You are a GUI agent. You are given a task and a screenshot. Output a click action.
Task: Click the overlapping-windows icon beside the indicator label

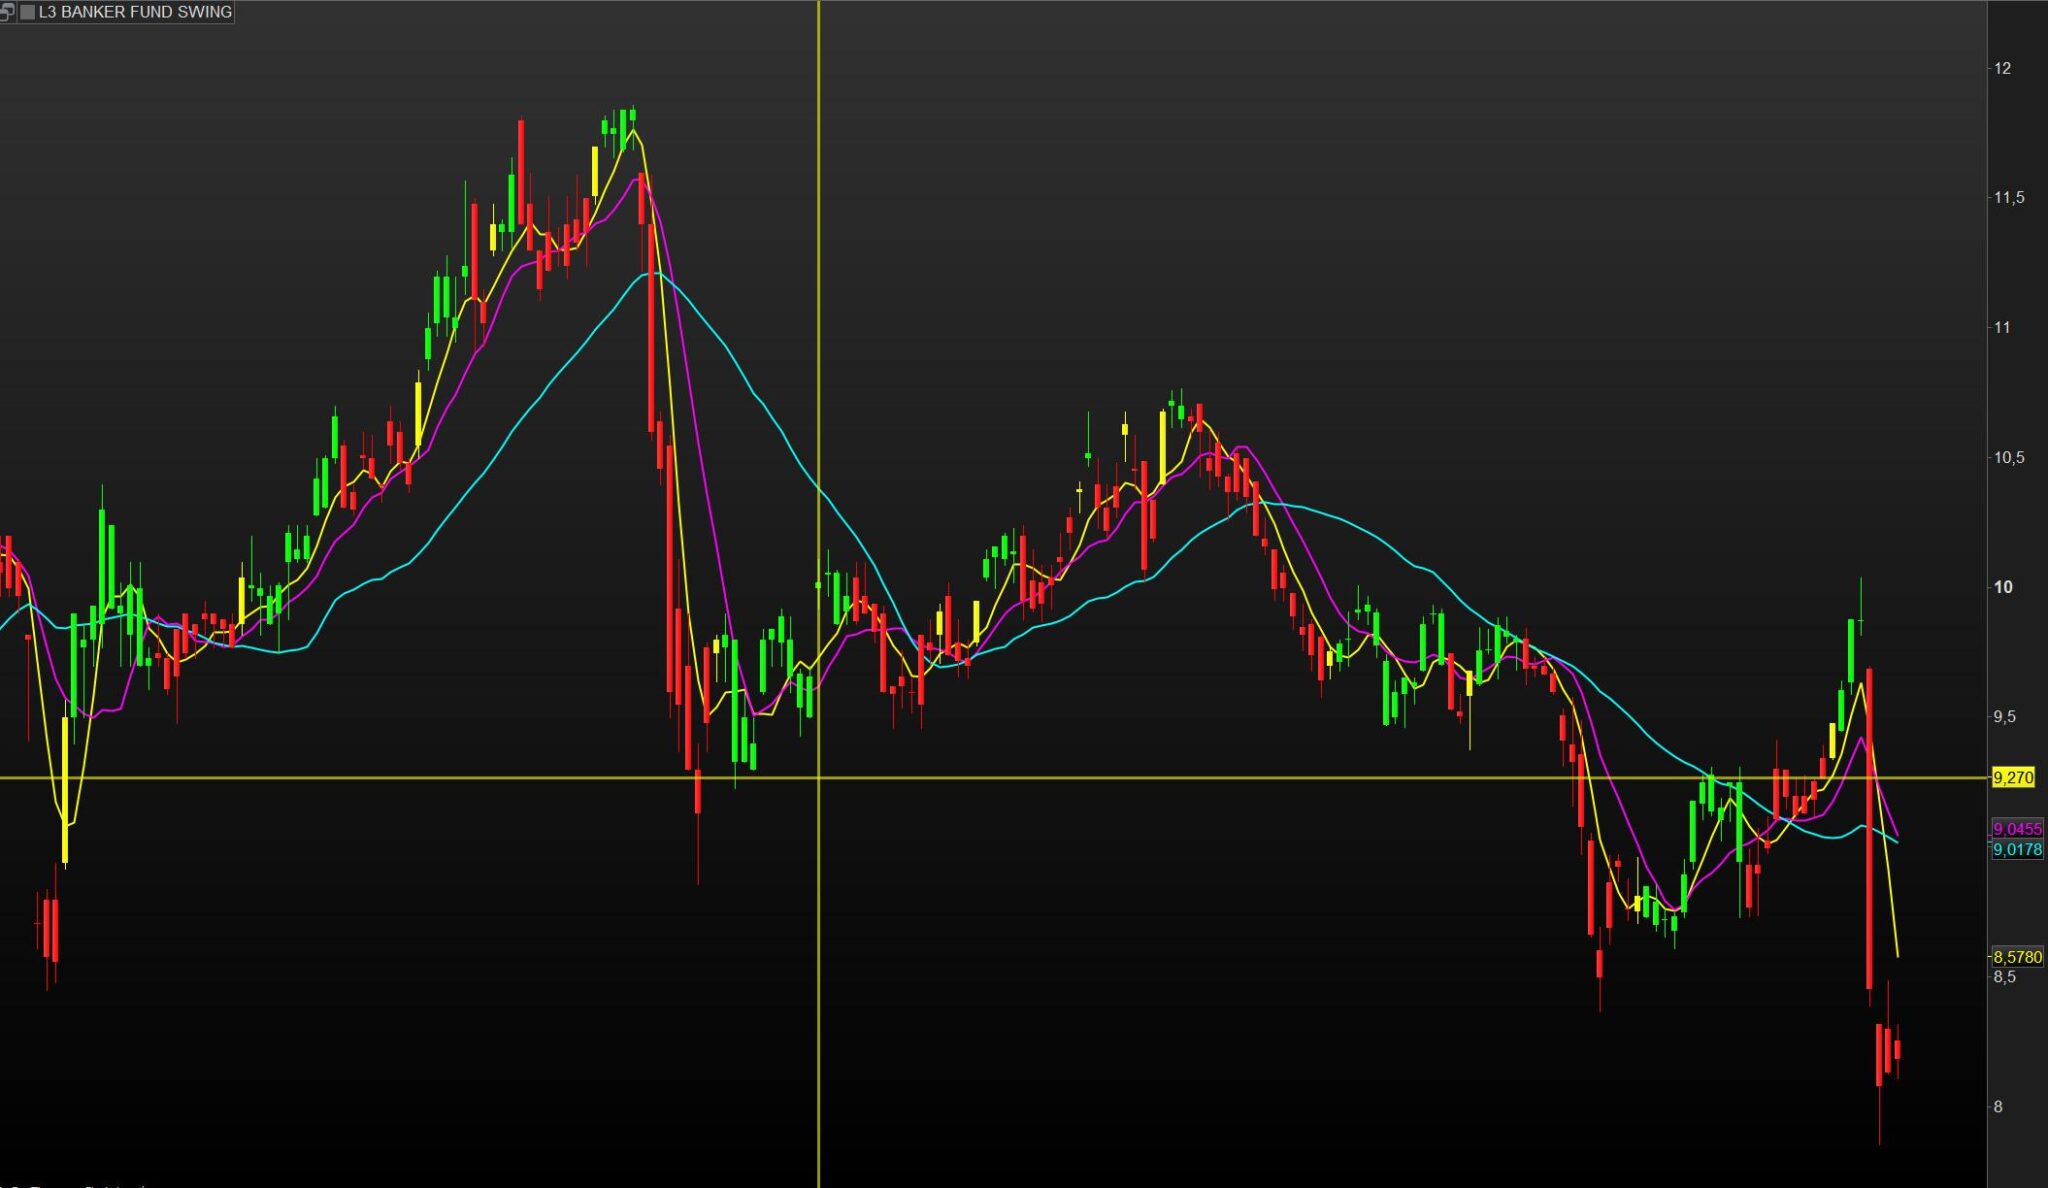pos(7,12)
